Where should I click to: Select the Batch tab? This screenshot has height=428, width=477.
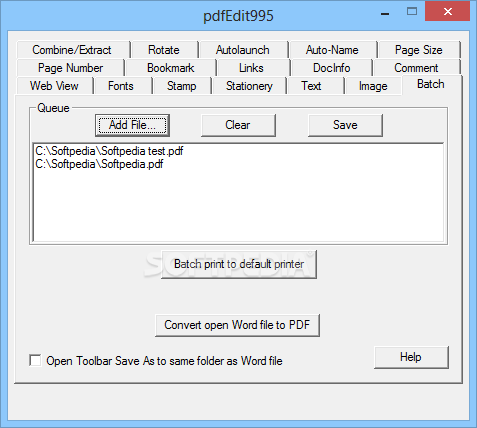(x=432, y=85)
